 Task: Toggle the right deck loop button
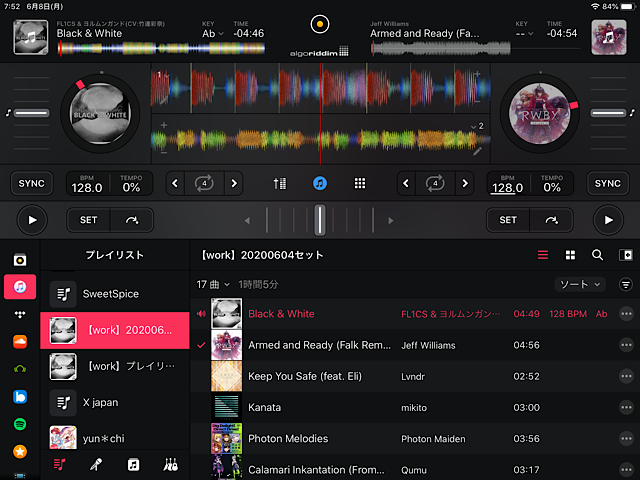(435, 183)
